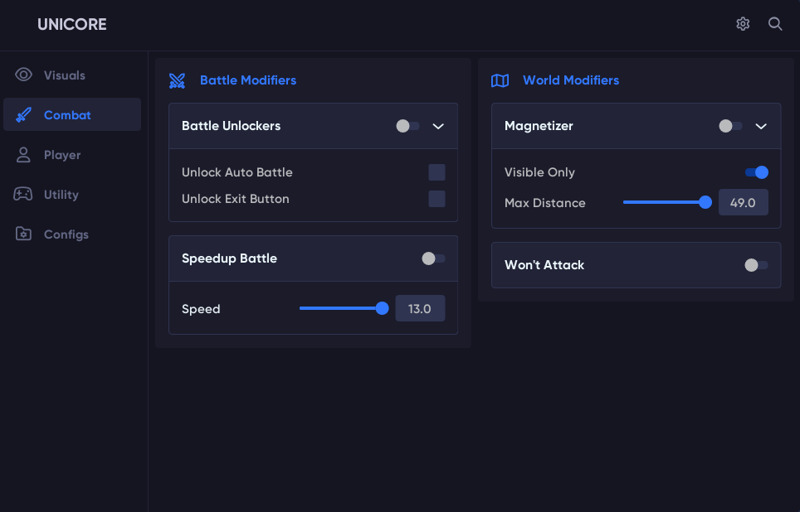Screen dimensions: 800x512
Task: Click the eye icon beside Visuals
Action: (x=23, y=75)
